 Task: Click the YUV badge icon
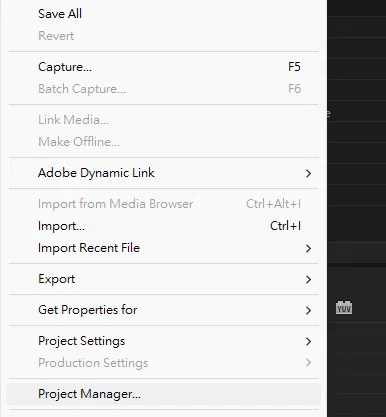tap(344, 308)
